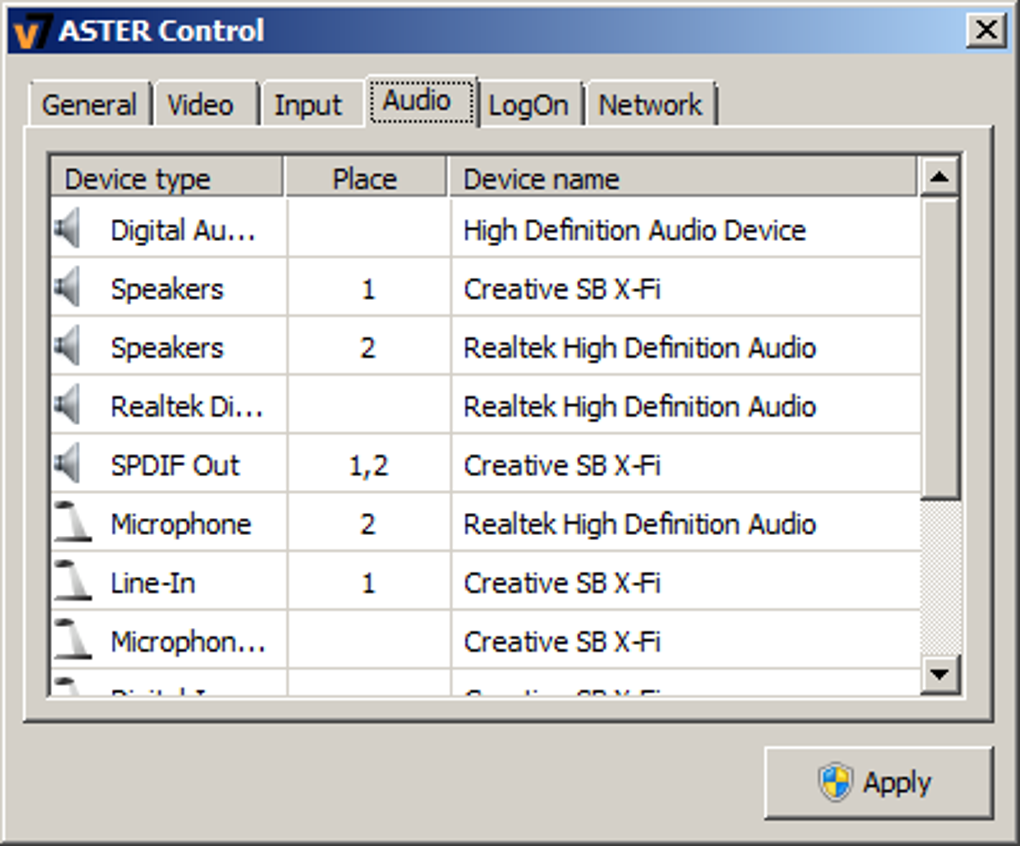1020x846 pixels.
Task: Click the microphone icon for Realtek Microphone row
Action: point(72,523)
